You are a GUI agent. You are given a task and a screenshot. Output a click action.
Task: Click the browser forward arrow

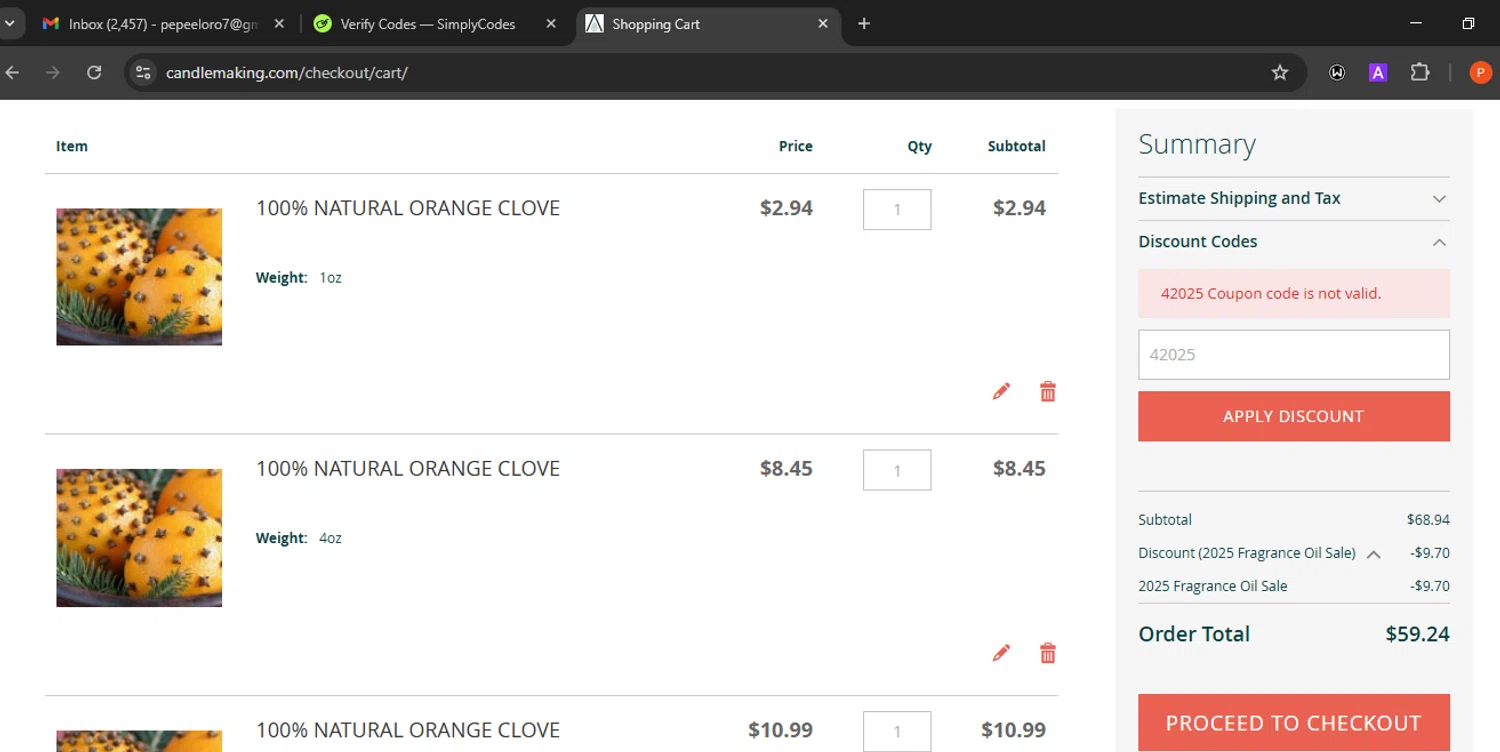coord(53,72)
